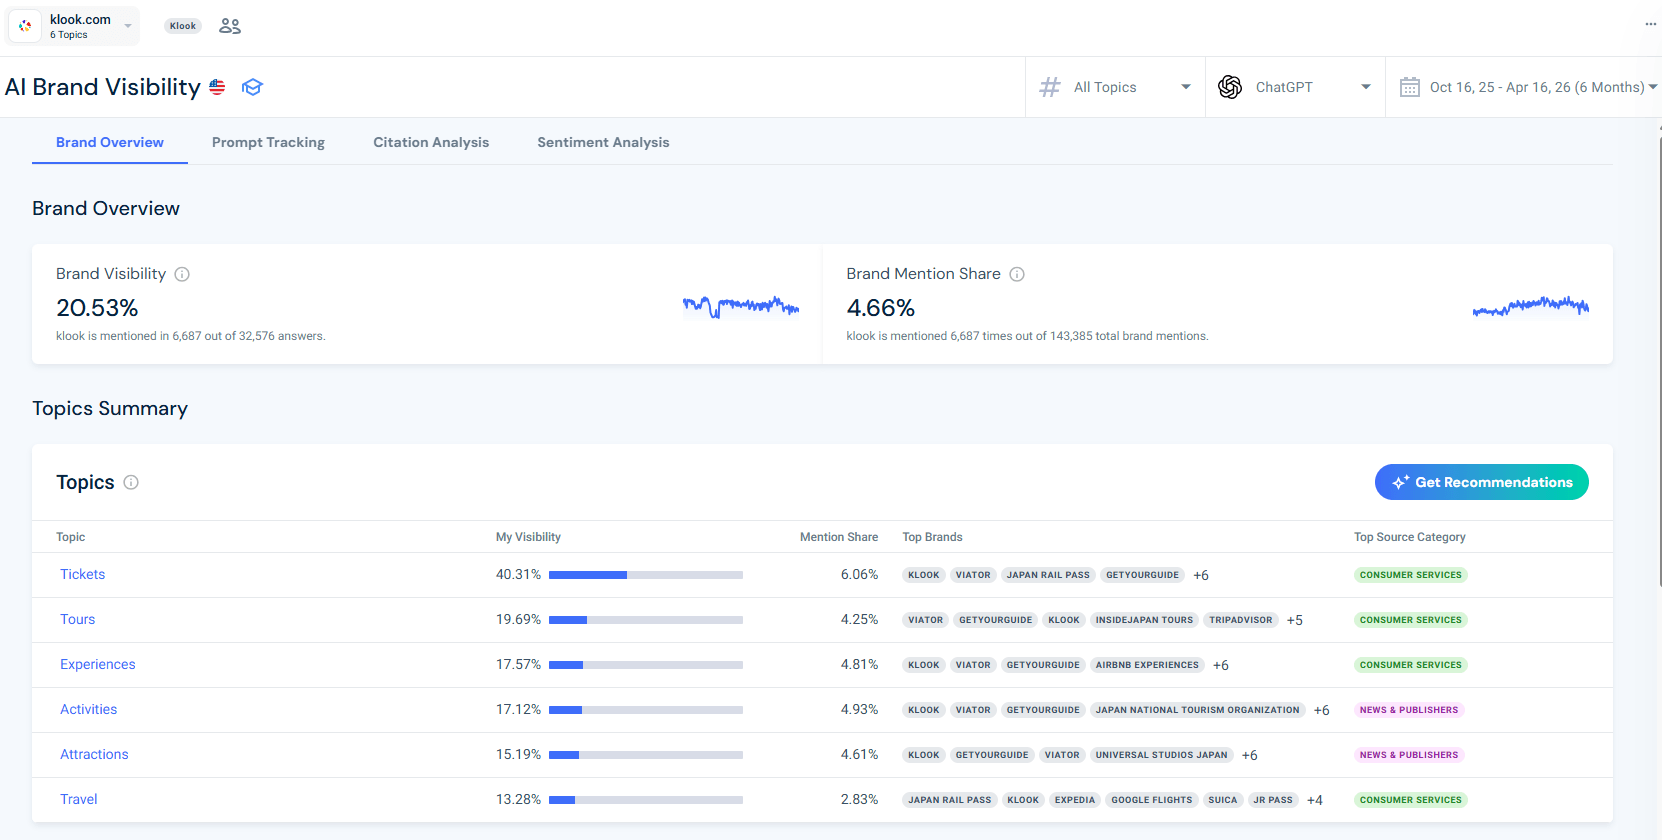This screenshot has width=1662, height=840.
Task: Click EXPEDIA brand tag in Travel row
Action: [x=1075, y=800]
